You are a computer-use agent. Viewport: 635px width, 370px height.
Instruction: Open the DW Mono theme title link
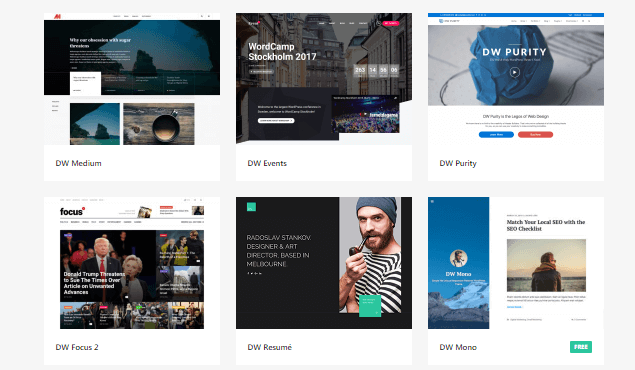[458, 347]
